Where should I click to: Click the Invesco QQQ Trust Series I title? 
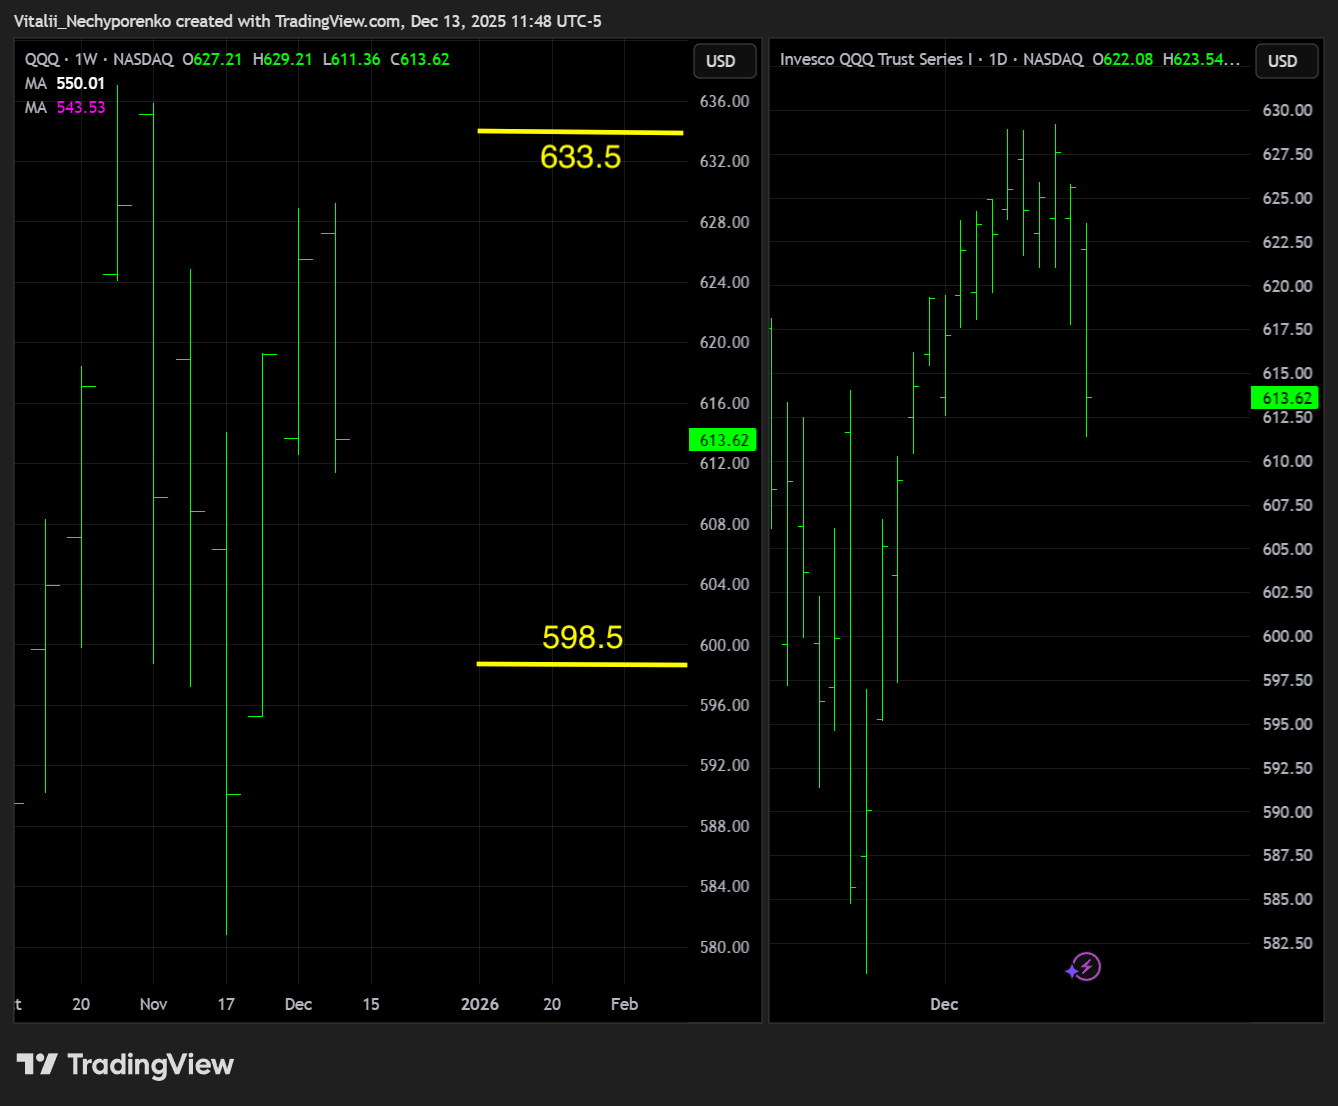click(x=876, y=60)
